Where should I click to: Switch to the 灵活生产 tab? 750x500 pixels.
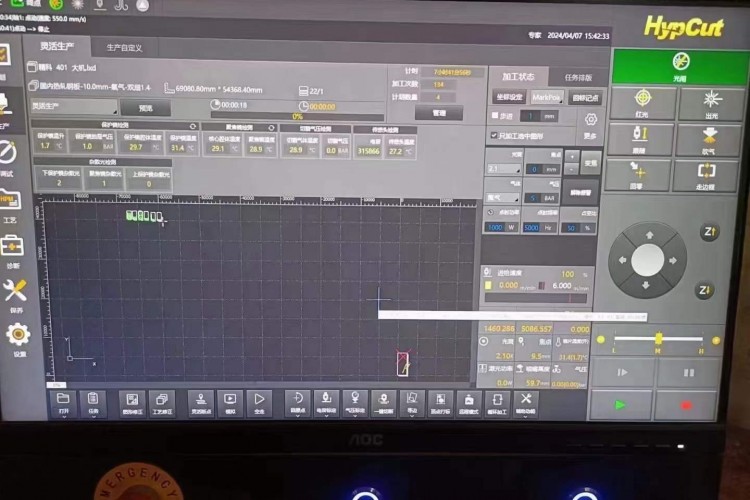pos(57,46)
